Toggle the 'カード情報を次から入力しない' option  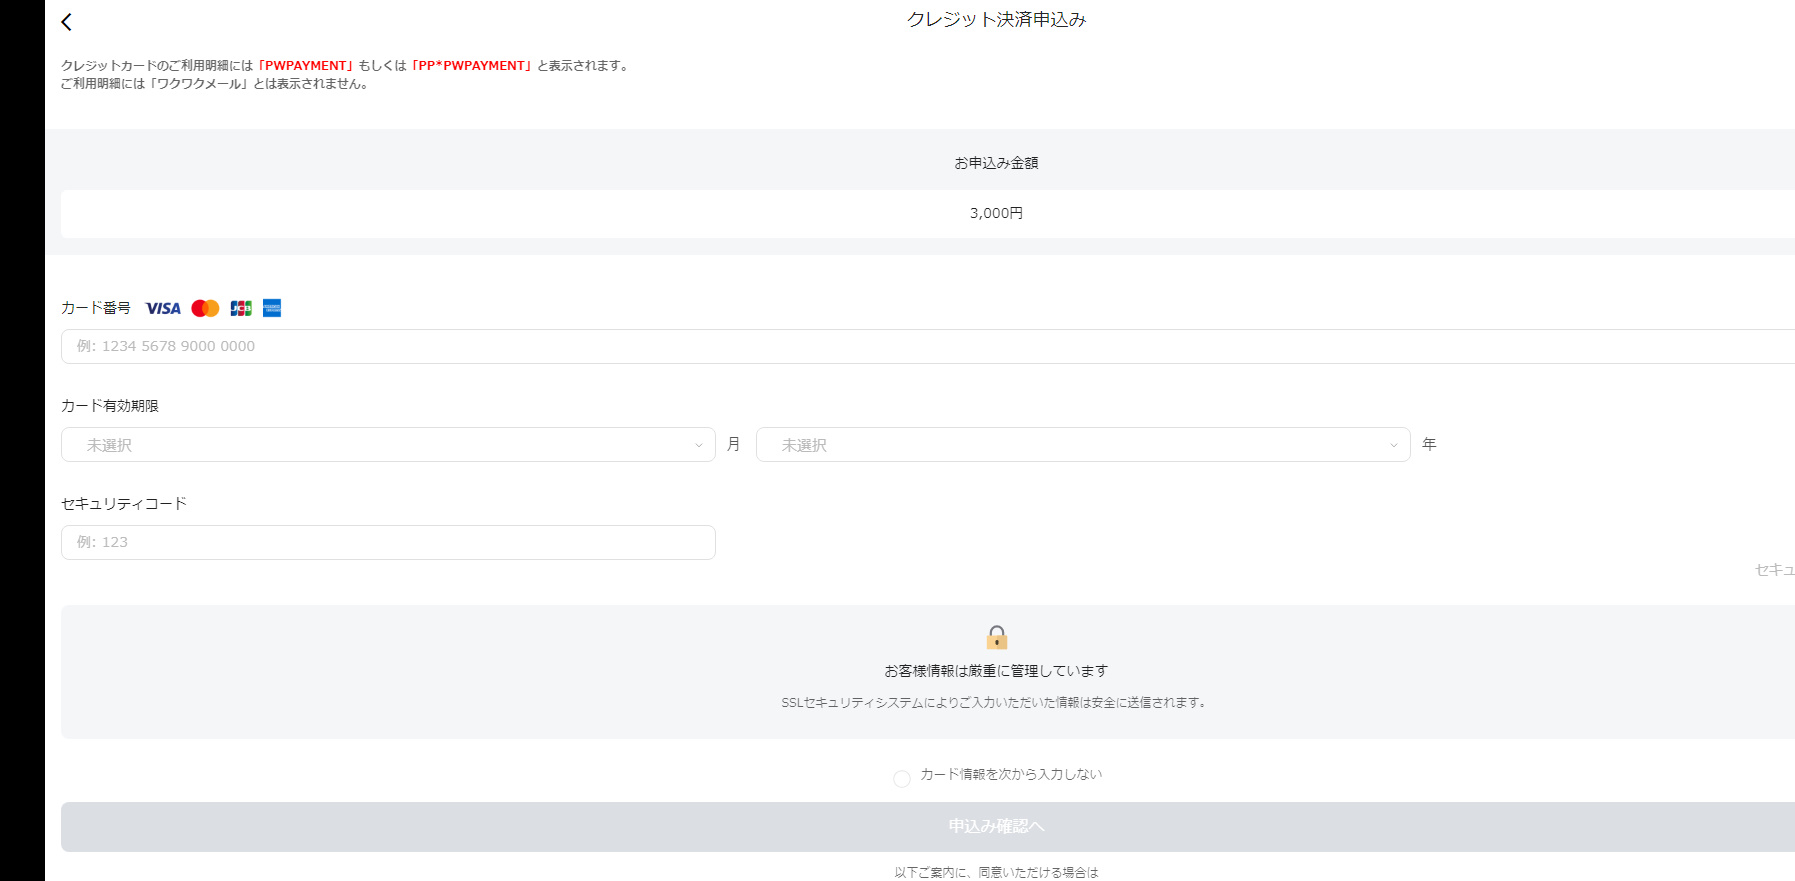(902, 778)
